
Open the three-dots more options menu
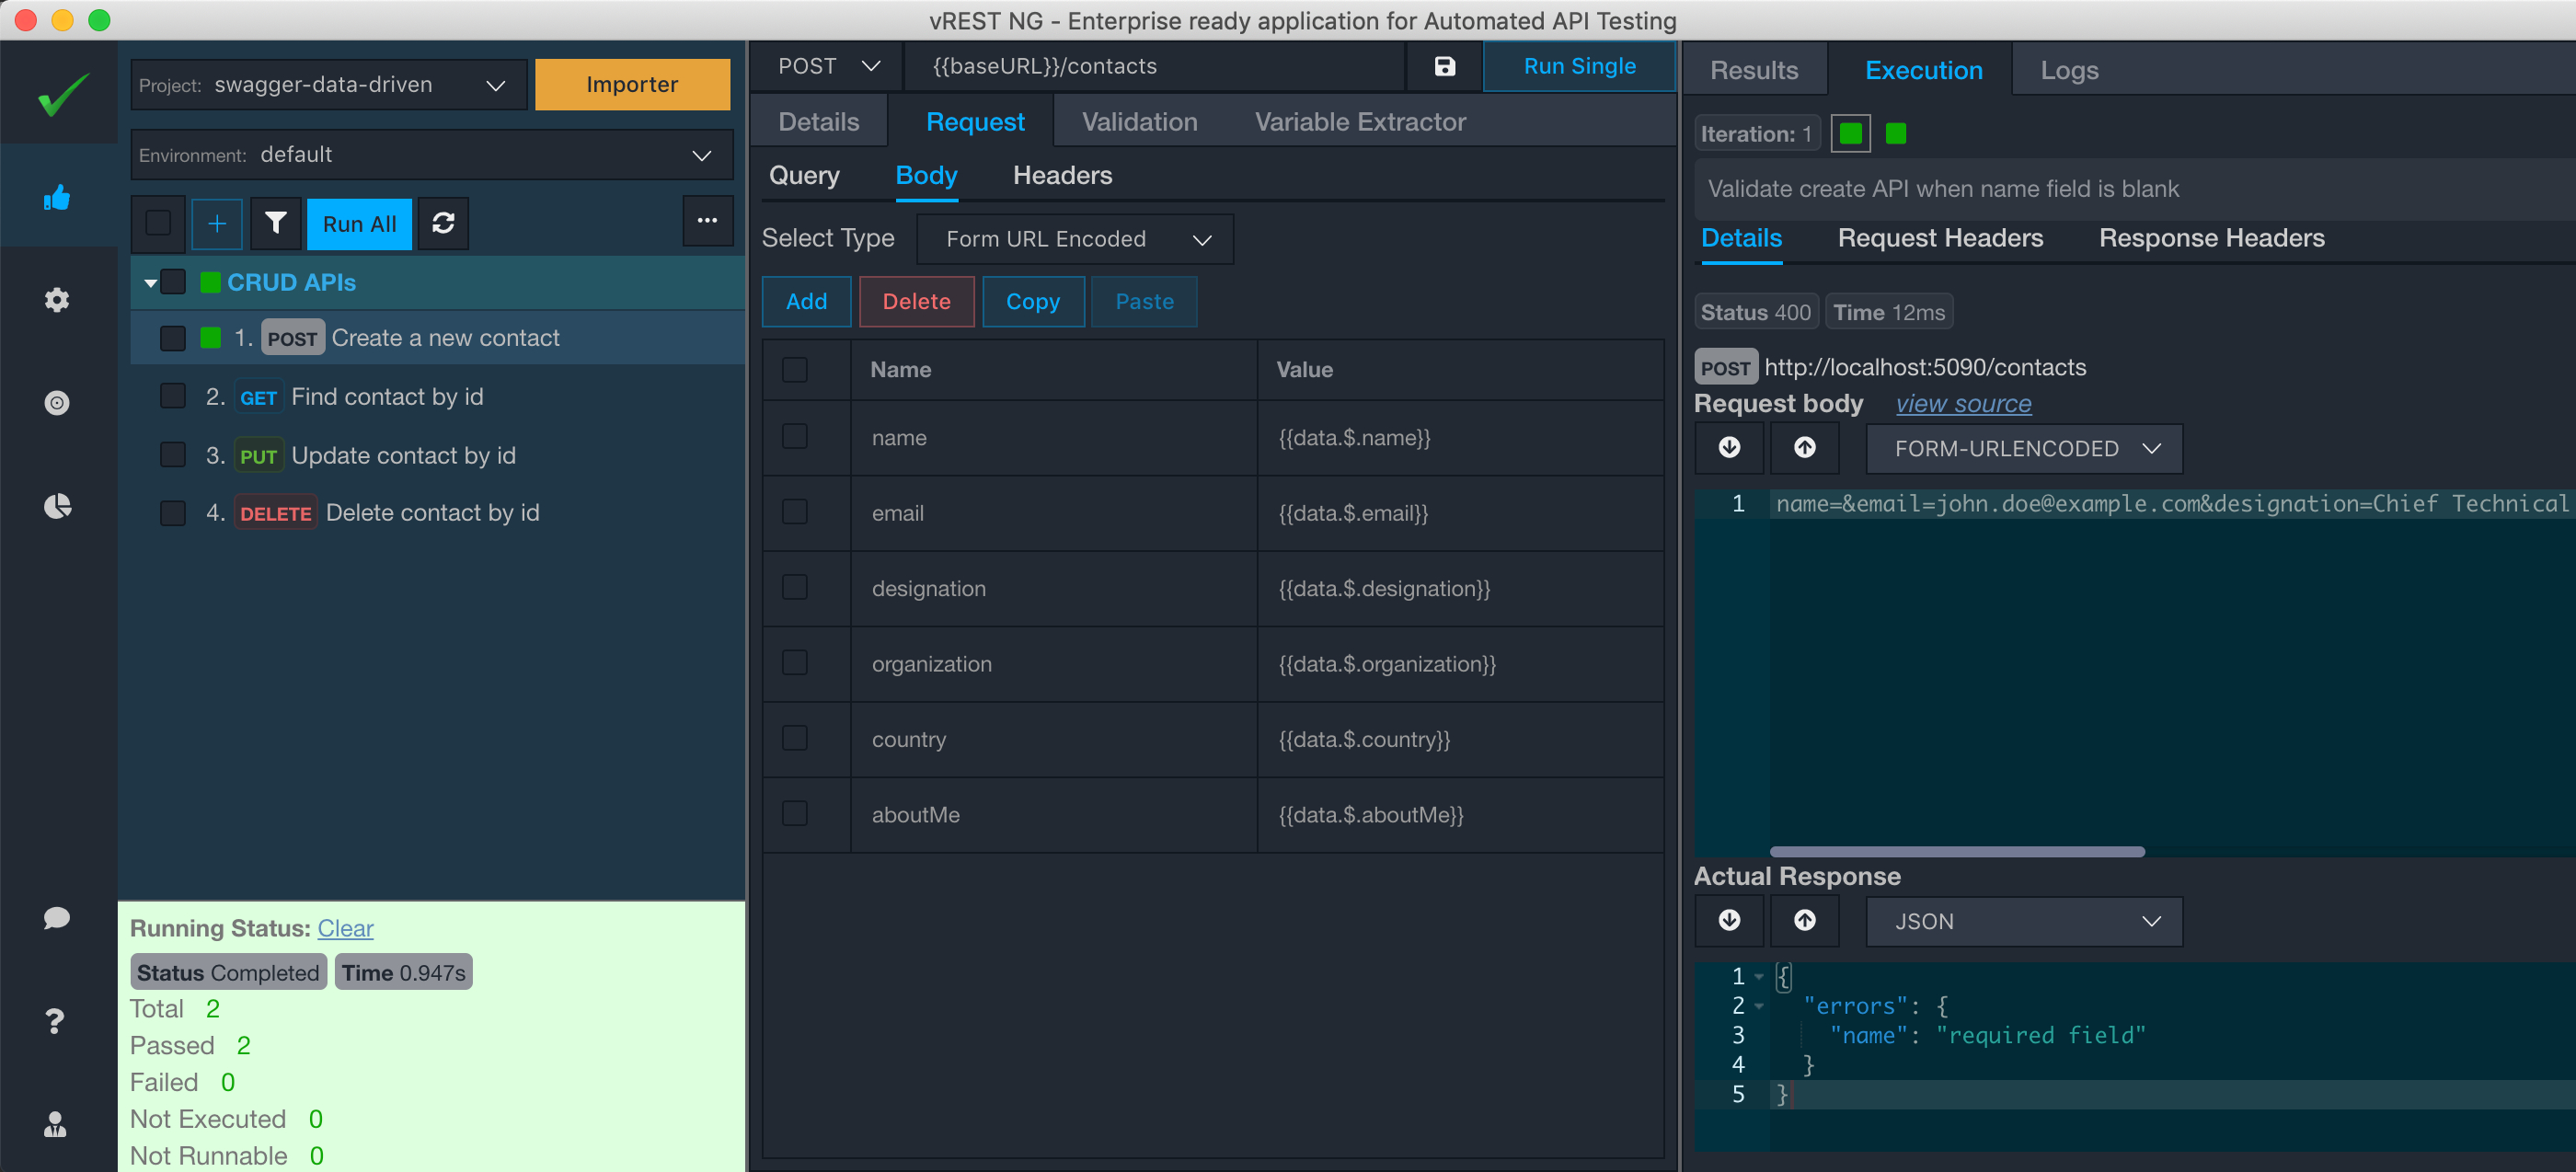707,221
